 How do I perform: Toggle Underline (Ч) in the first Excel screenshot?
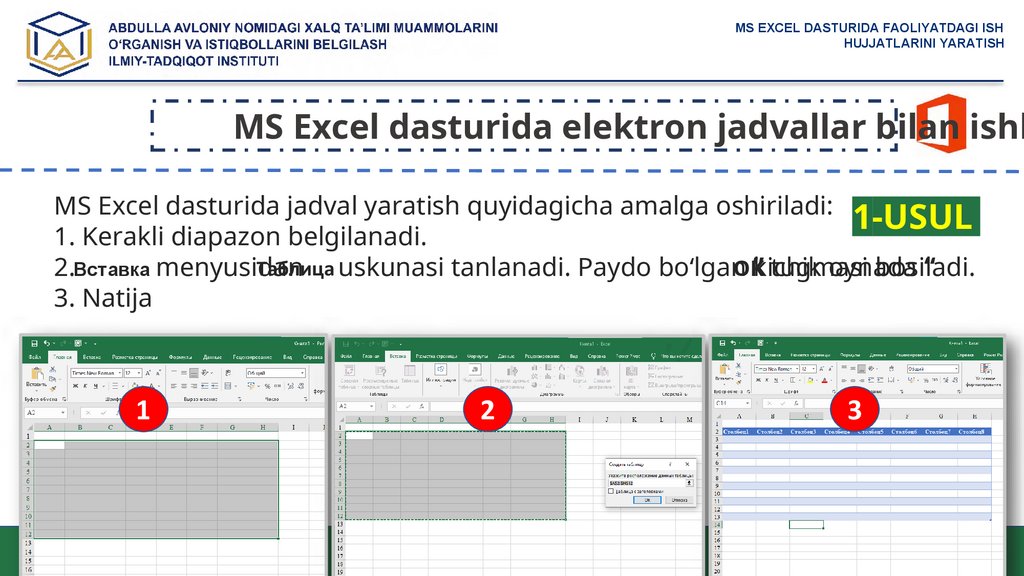tap(96, 386)
